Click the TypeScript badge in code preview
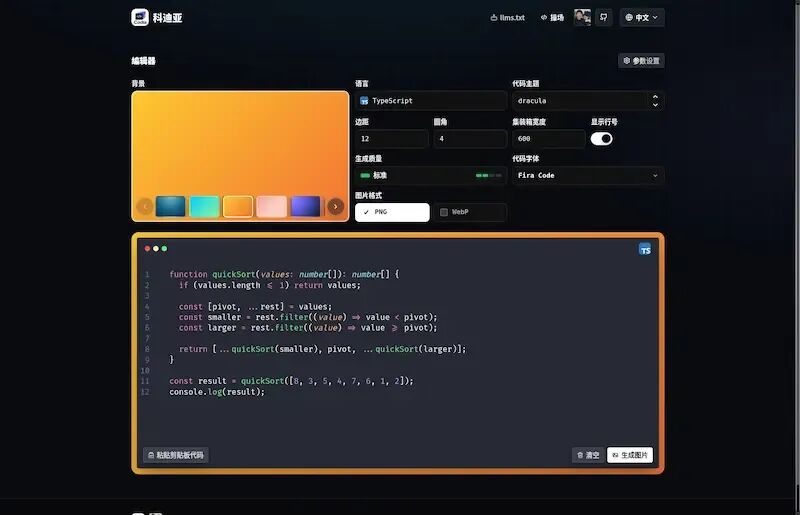Image resolution: width=800 pixels, height=515 pixels. tap(645, 249)
